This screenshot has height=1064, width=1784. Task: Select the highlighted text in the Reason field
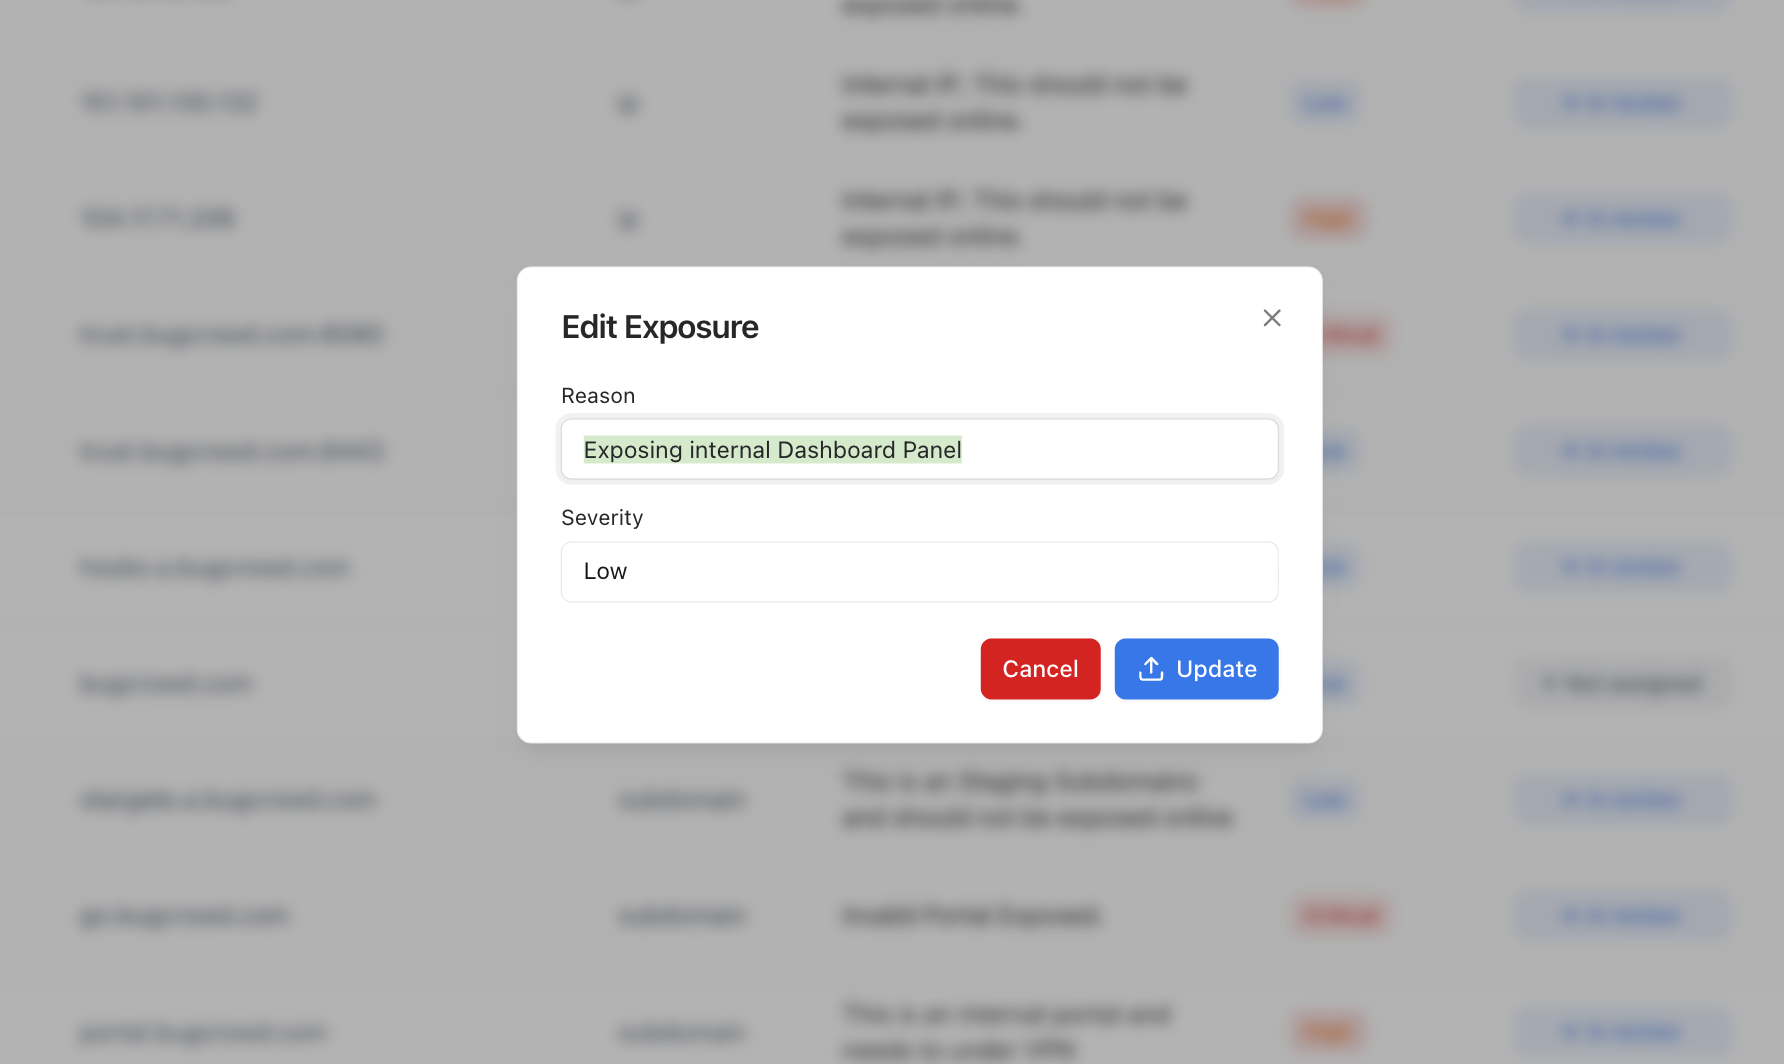click(772, 449)
